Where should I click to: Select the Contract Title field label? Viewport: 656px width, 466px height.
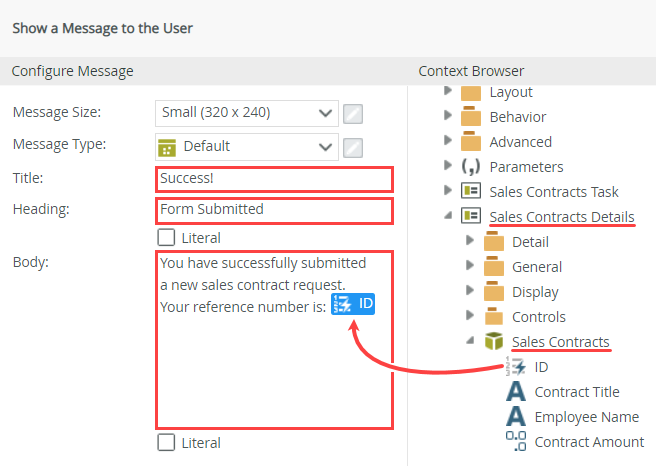point(577,392)
